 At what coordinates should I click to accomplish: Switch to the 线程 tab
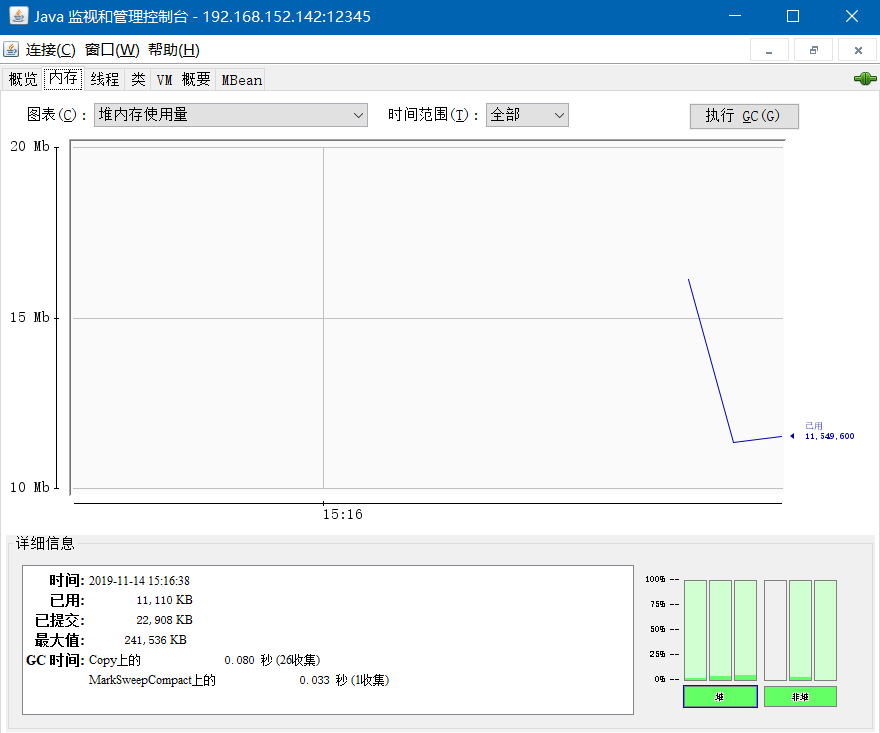tap(104, 79)
